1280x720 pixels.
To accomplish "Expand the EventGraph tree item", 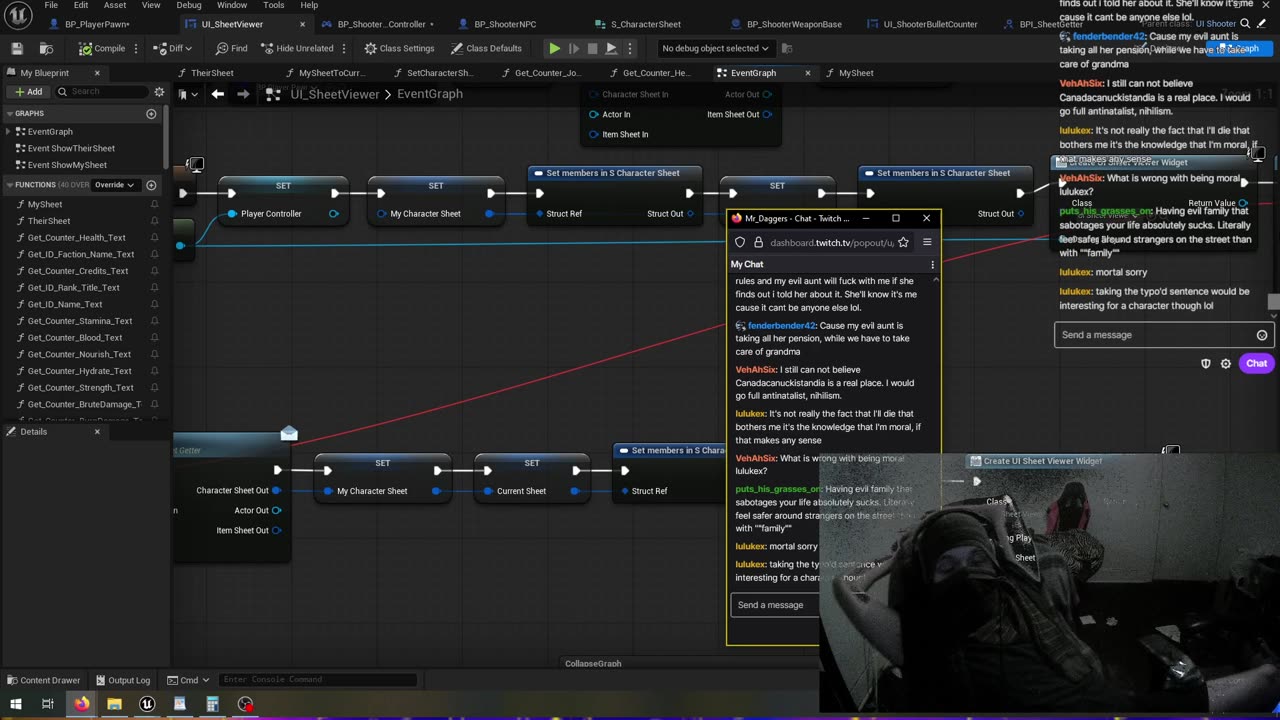I will pyautogui.click(x=9, y=131).
